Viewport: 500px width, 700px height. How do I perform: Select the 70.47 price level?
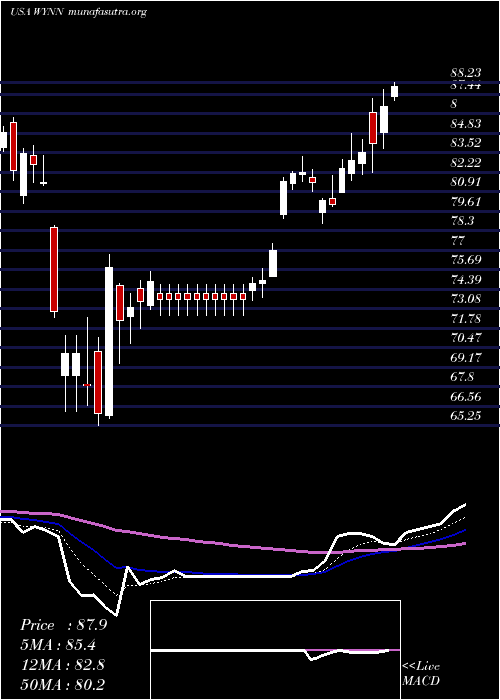pos(465,338)
